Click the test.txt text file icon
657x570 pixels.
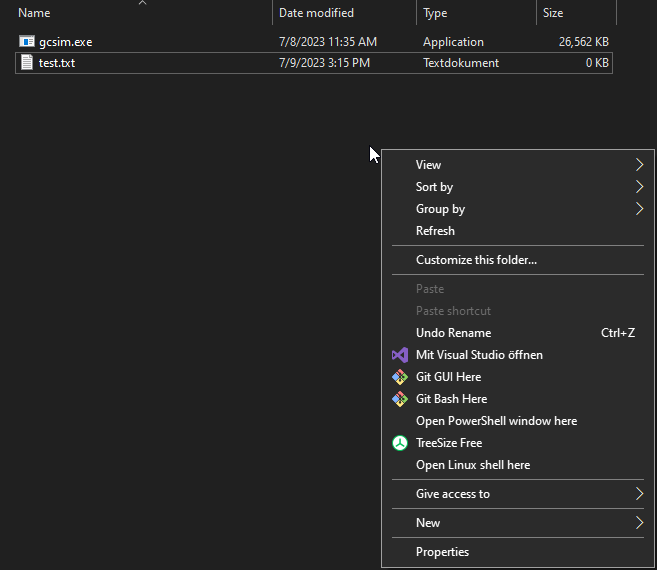tap(27, 63)
